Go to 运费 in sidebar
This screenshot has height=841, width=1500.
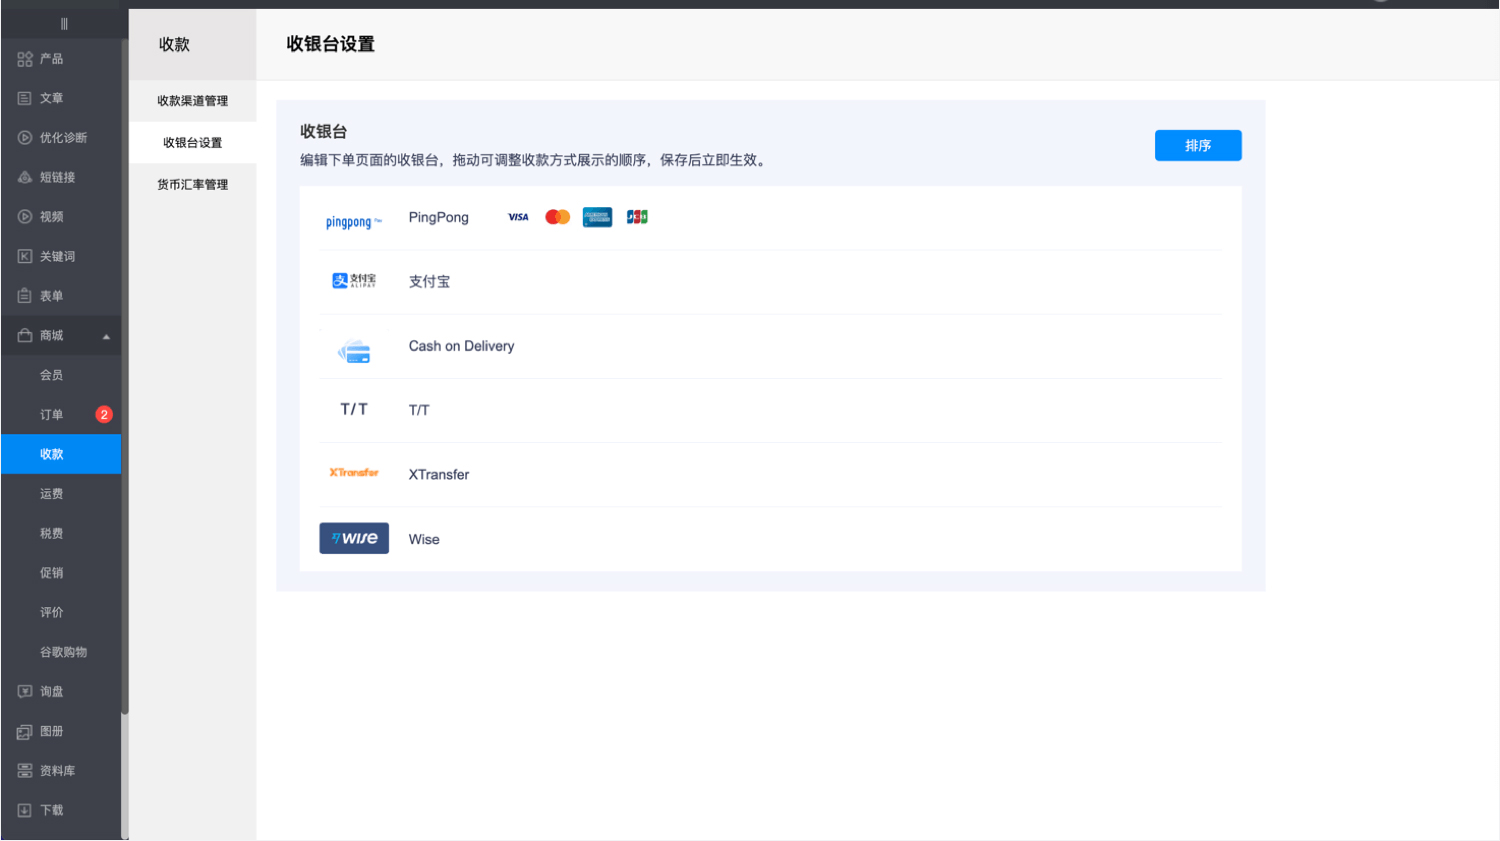[x=52, y=494]
